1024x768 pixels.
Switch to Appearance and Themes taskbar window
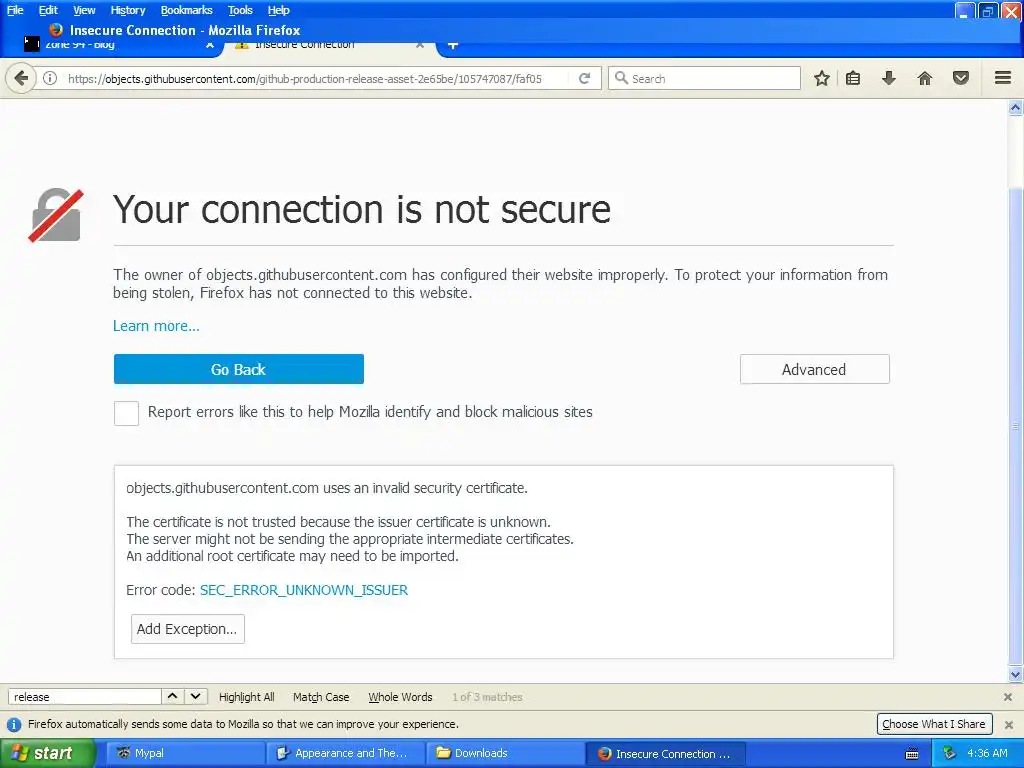tap(345, 753)
